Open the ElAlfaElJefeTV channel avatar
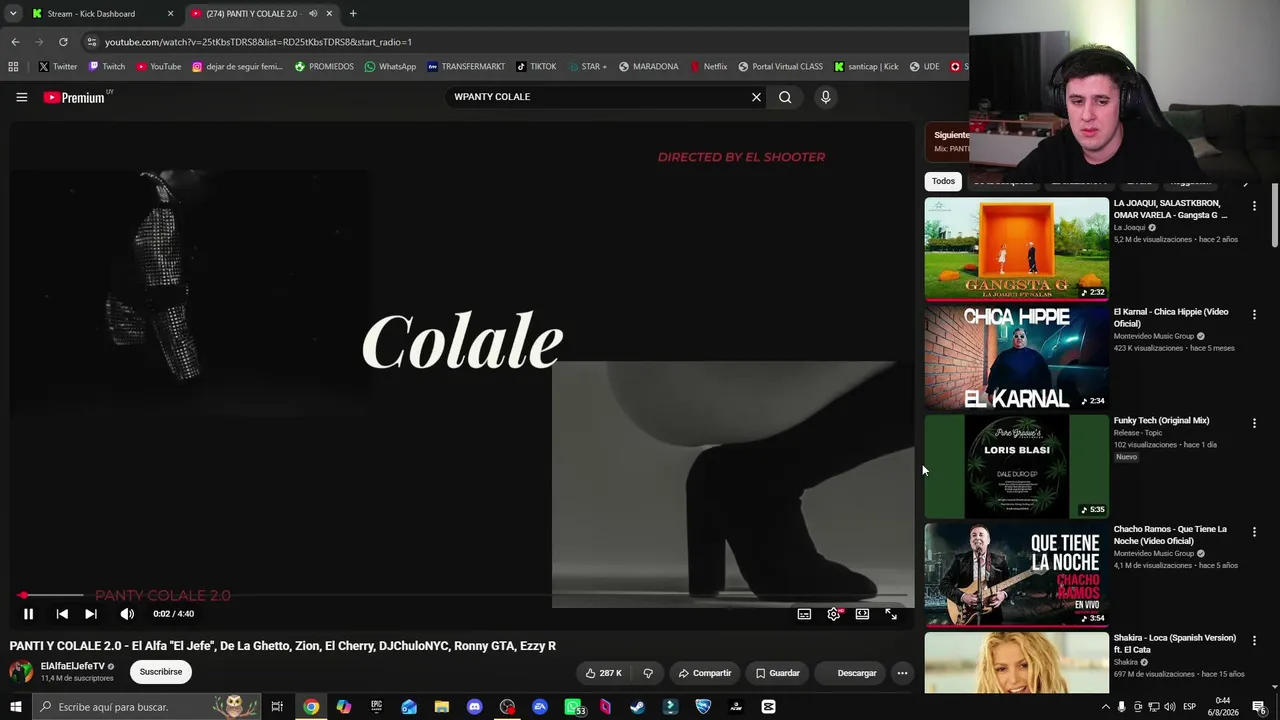This screenshot has width=1280, height=720. (x=21, y=672)
